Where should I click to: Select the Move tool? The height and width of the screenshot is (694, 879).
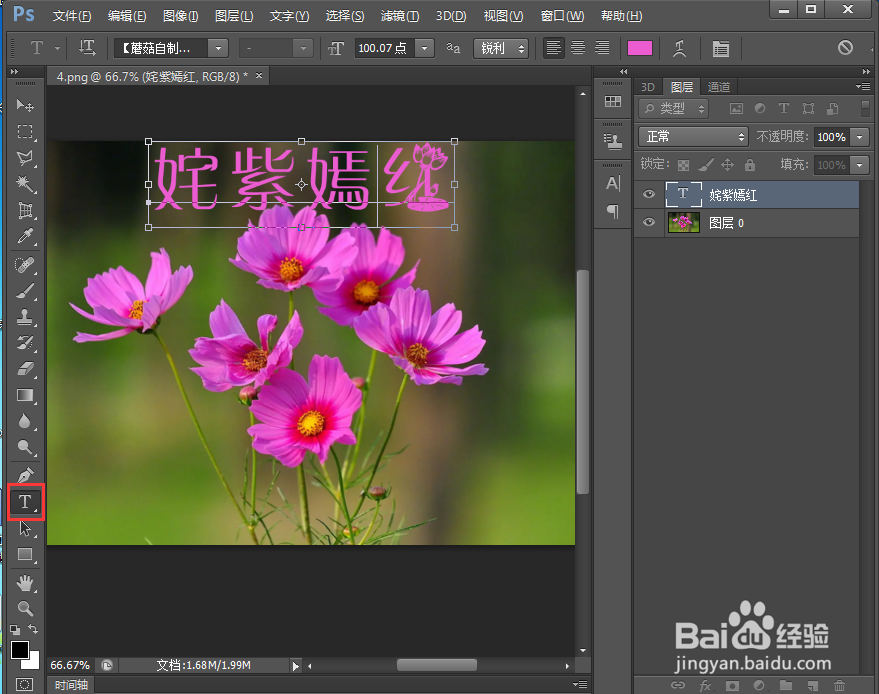(x=25, y=105)
